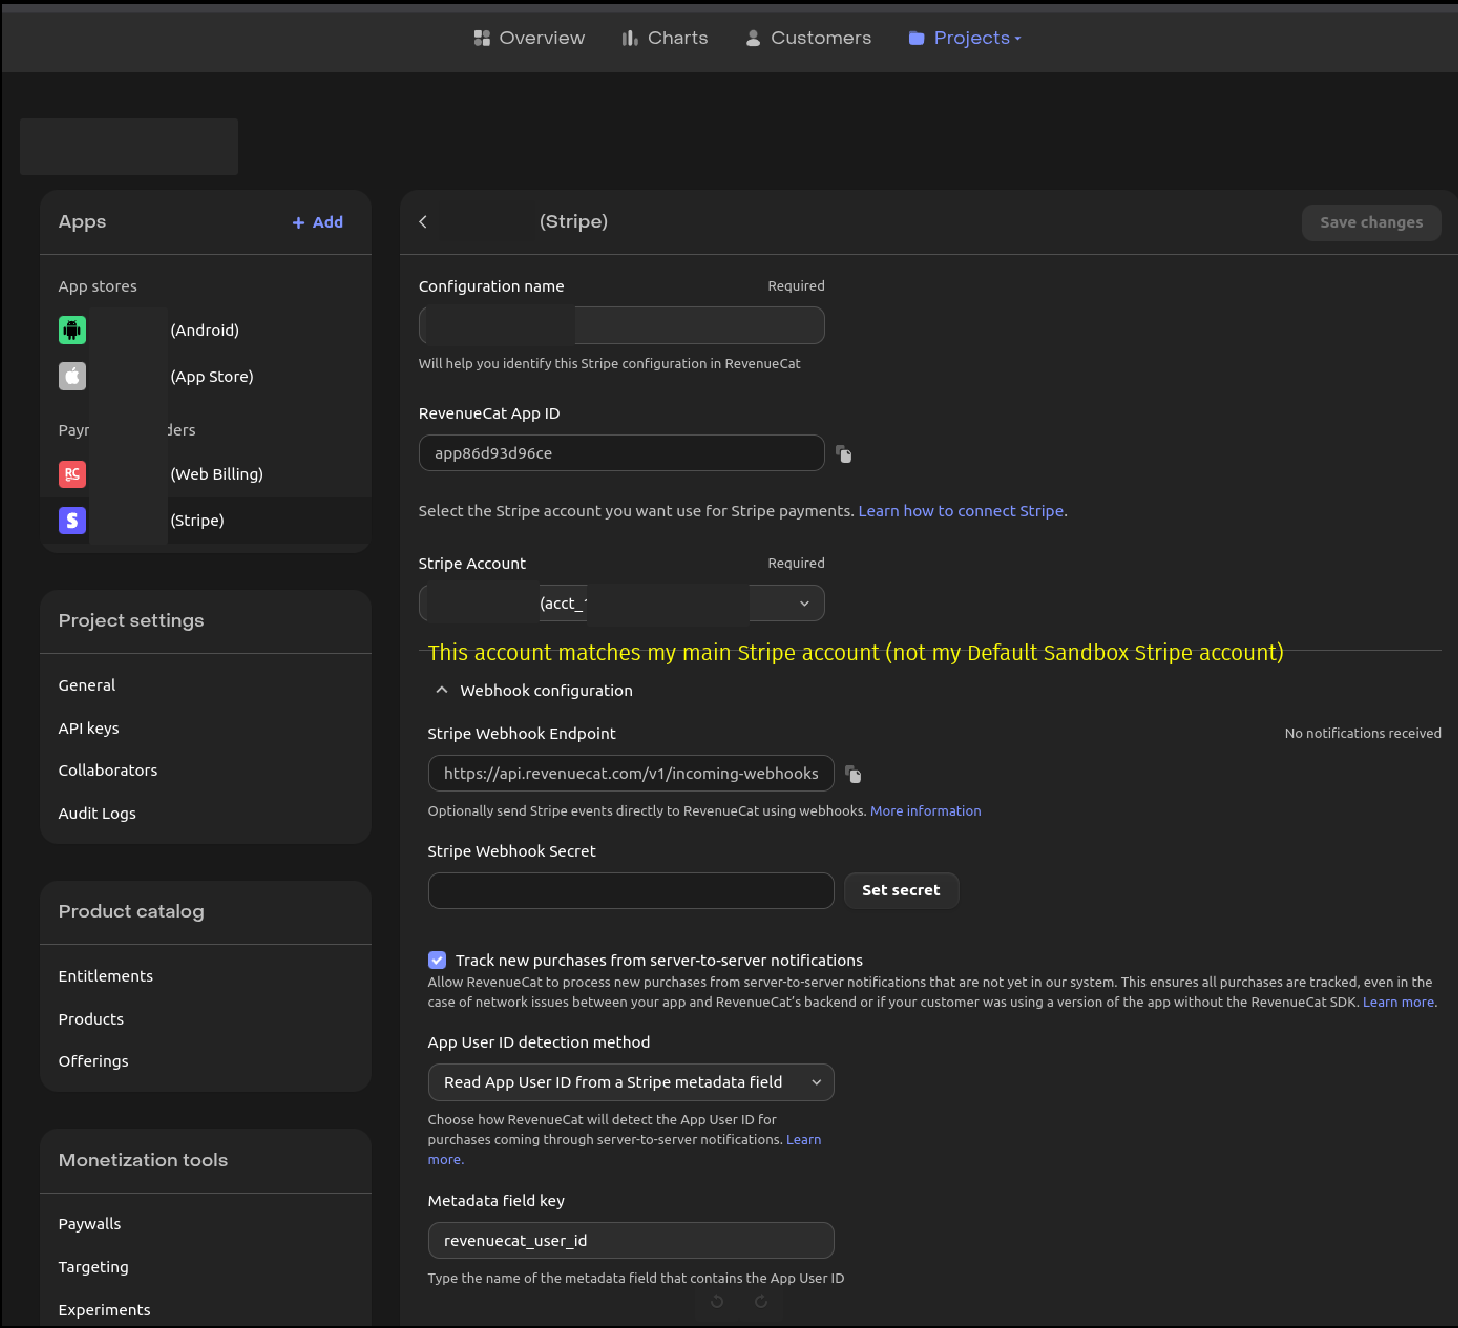Select the (Stripe) app entry

click(206, 520)
